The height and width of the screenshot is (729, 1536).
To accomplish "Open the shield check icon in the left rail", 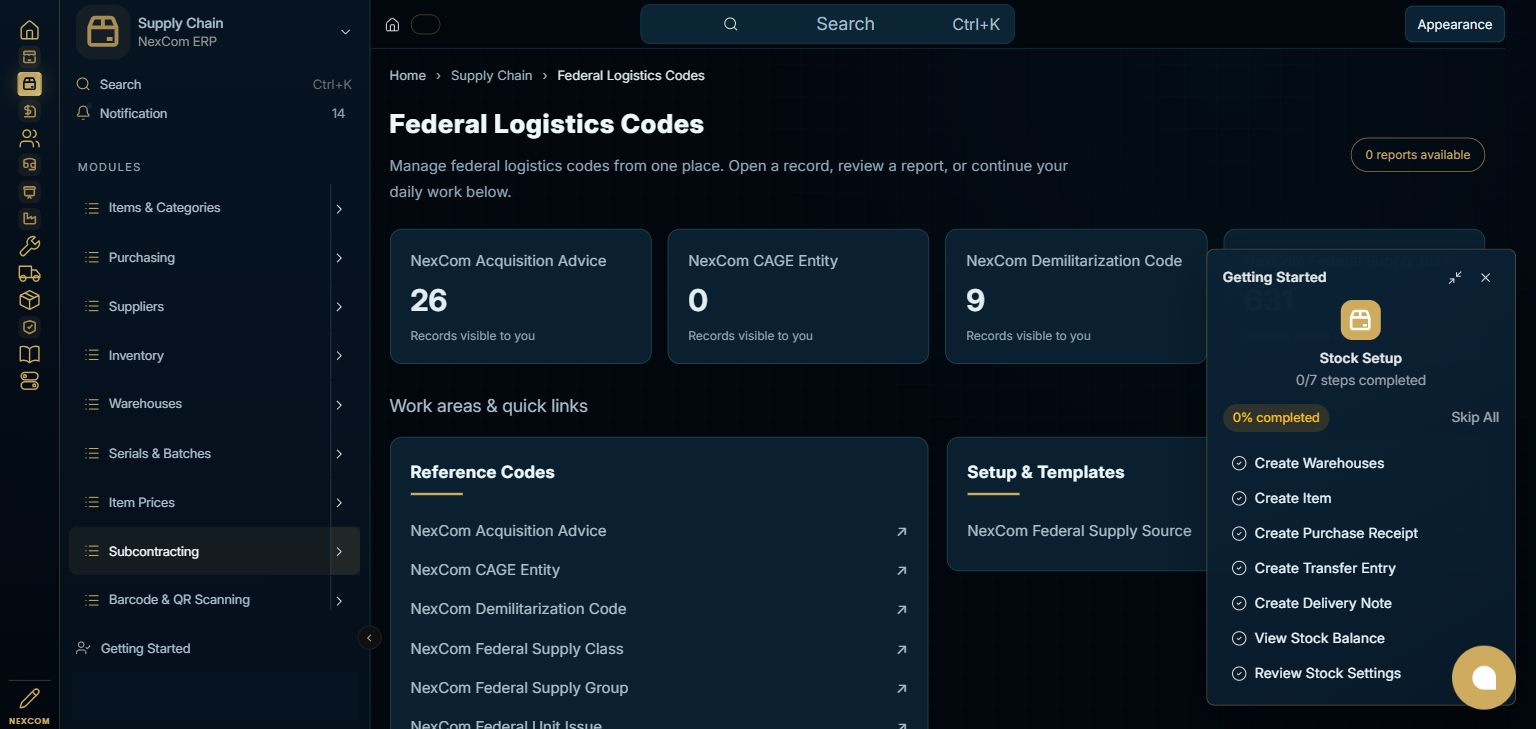I will pyautogui.click(x=30, y=327).
